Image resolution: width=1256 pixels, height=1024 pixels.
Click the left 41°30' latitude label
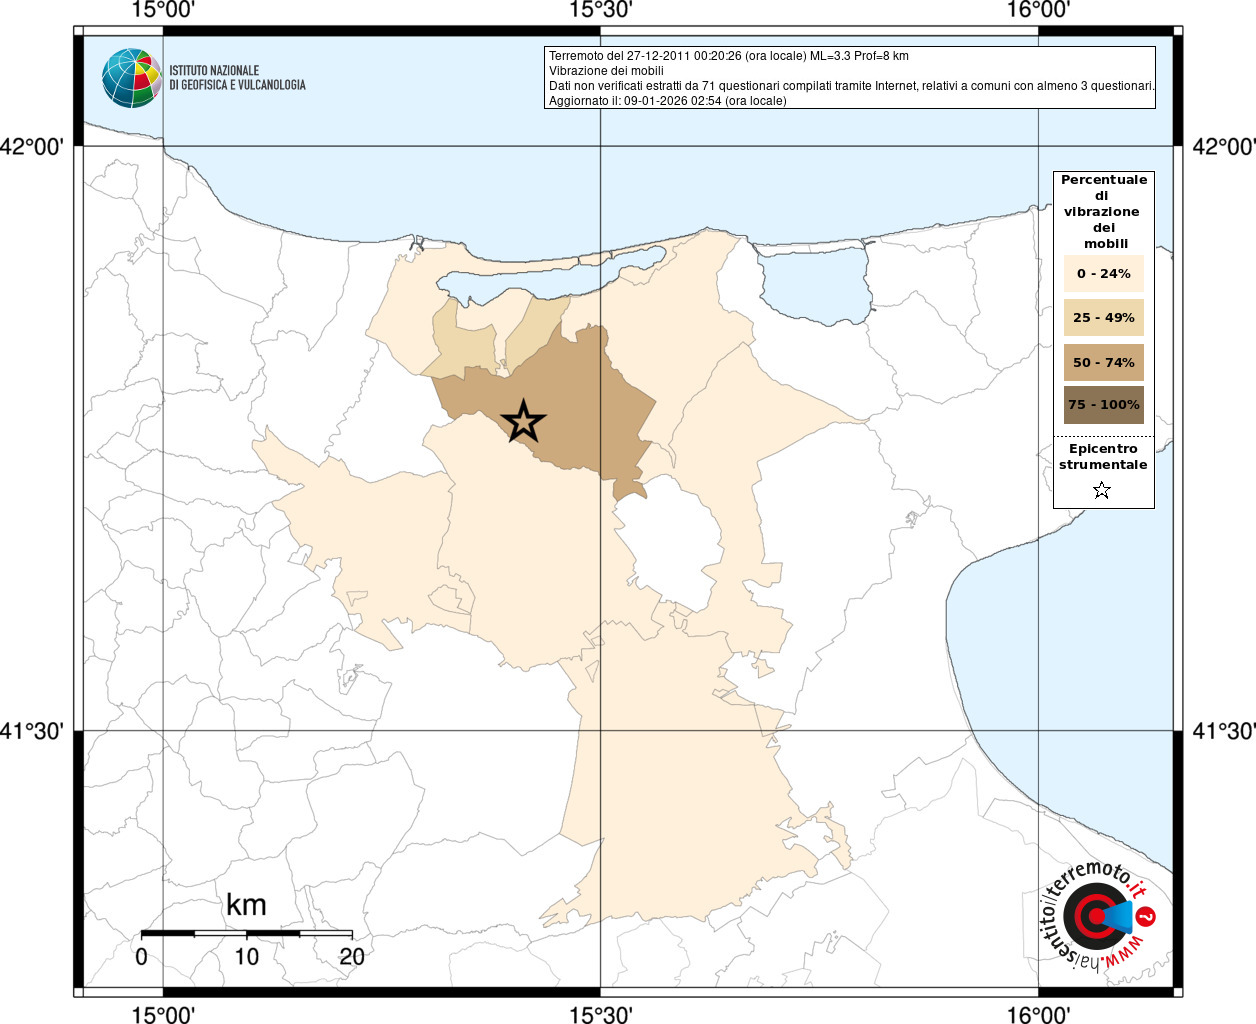pyautogui.click(x=32, y=731)
